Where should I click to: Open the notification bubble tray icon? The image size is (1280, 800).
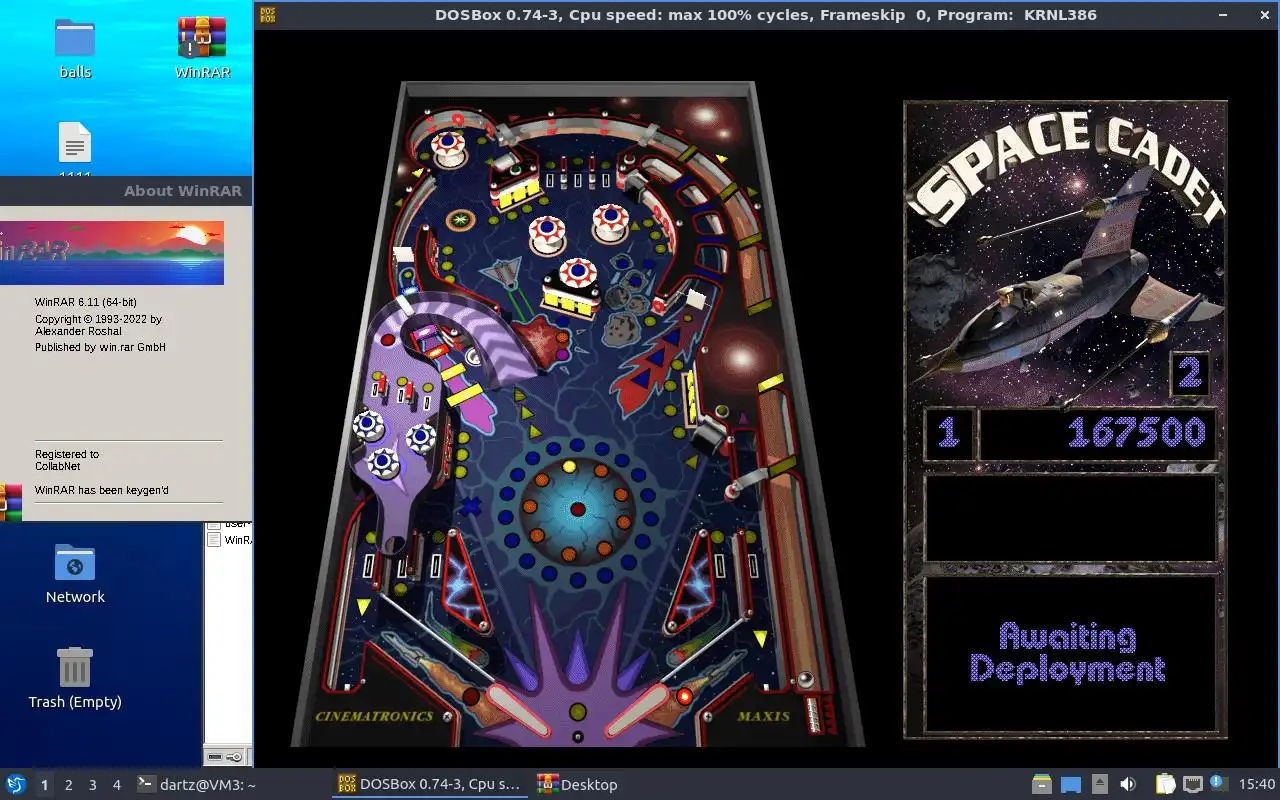(1219, 784)
